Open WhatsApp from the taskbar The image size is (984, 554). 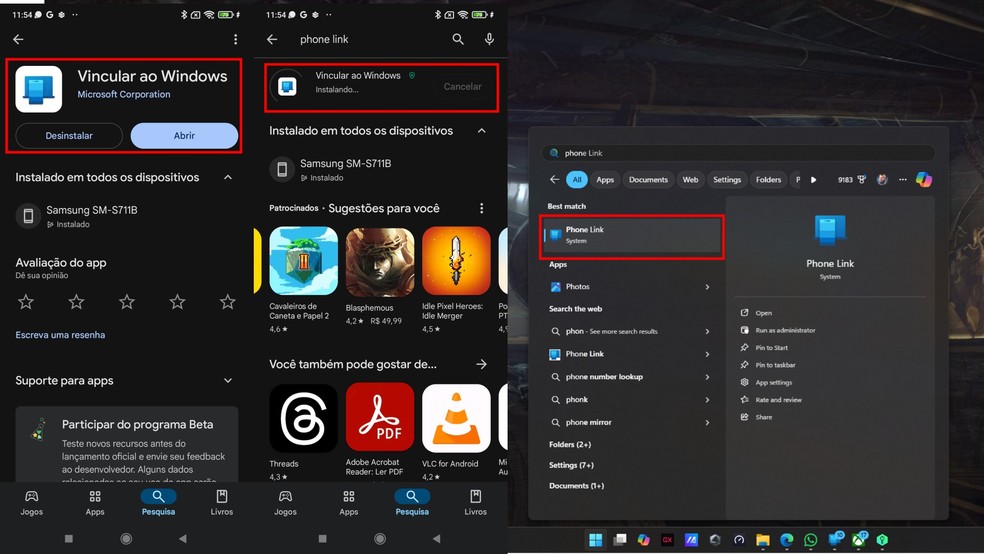coord(811,540)
